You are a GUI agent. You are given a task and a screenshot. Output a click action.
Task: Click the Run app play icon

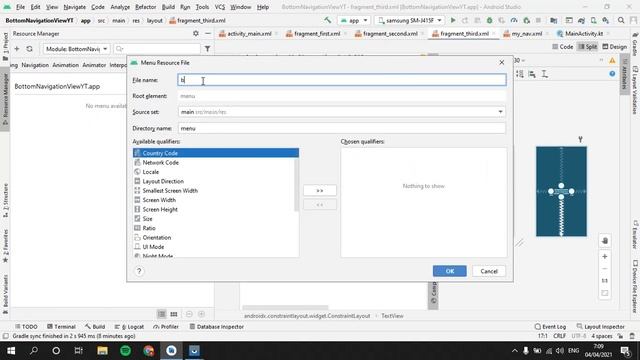pos(453,20)
